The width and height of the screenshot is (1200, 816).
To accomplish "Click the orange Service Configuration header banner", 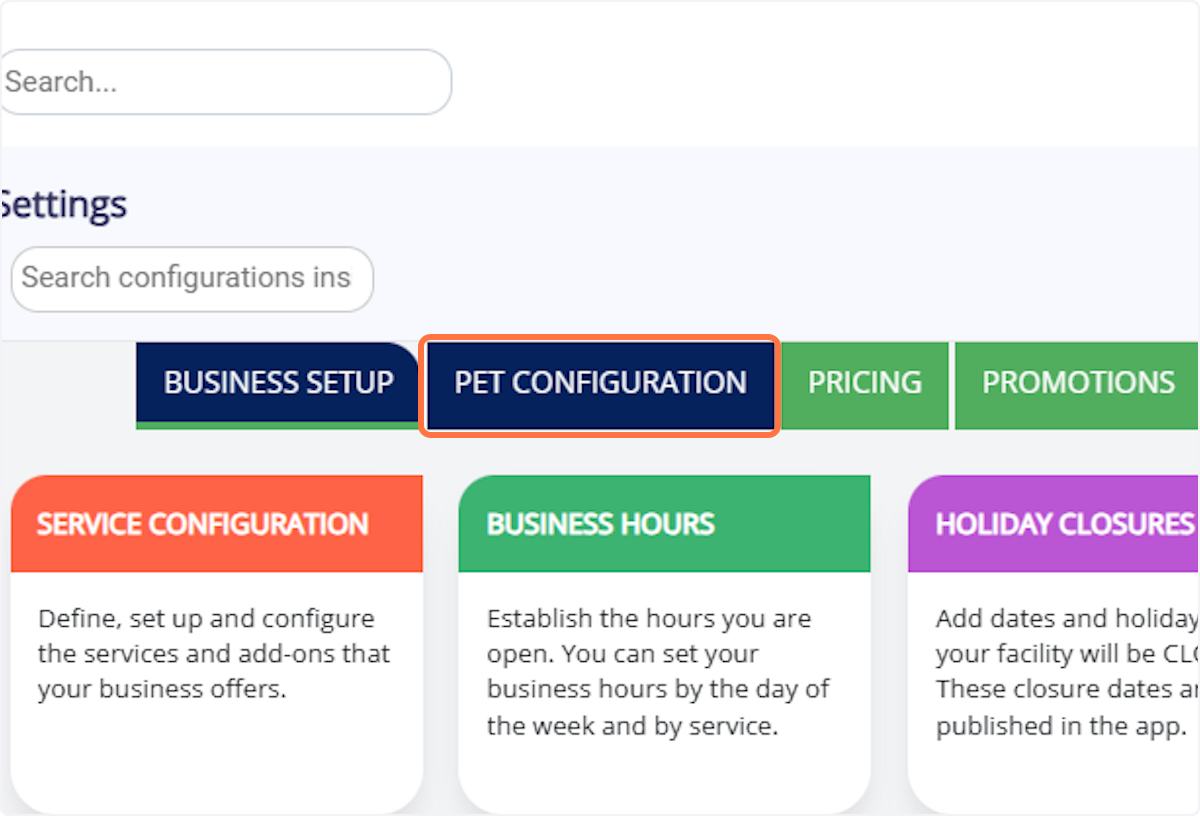I will (x=216, y=523).
